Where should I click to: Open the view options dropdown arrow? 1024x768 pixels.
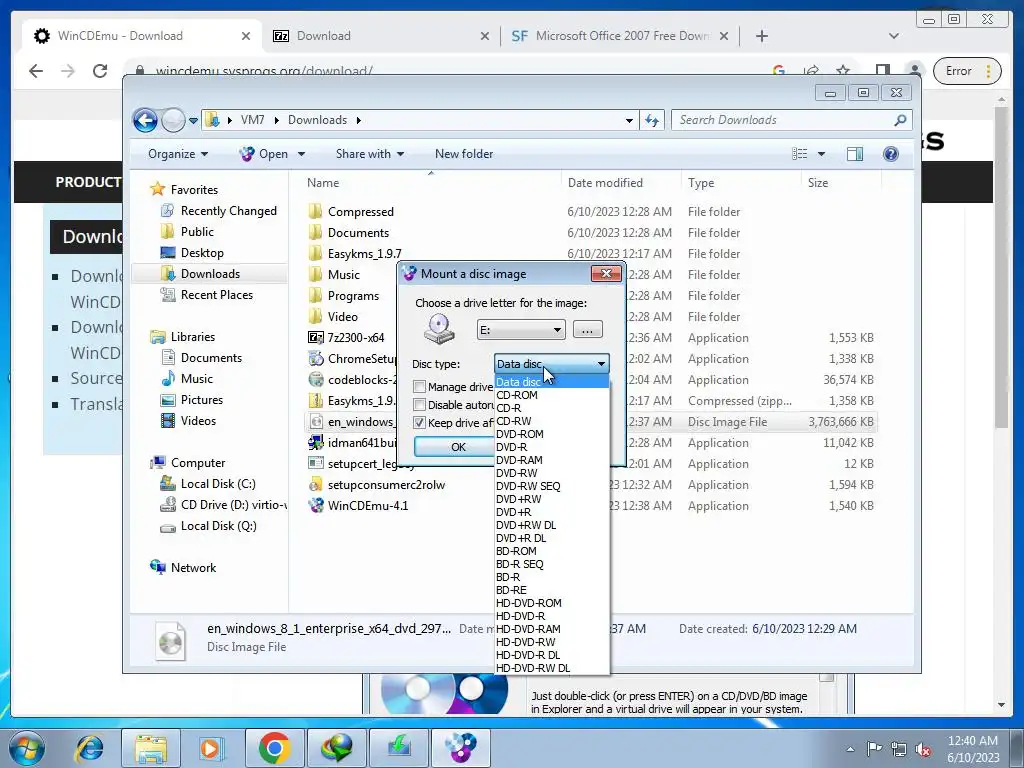click(x=822, y=154)
